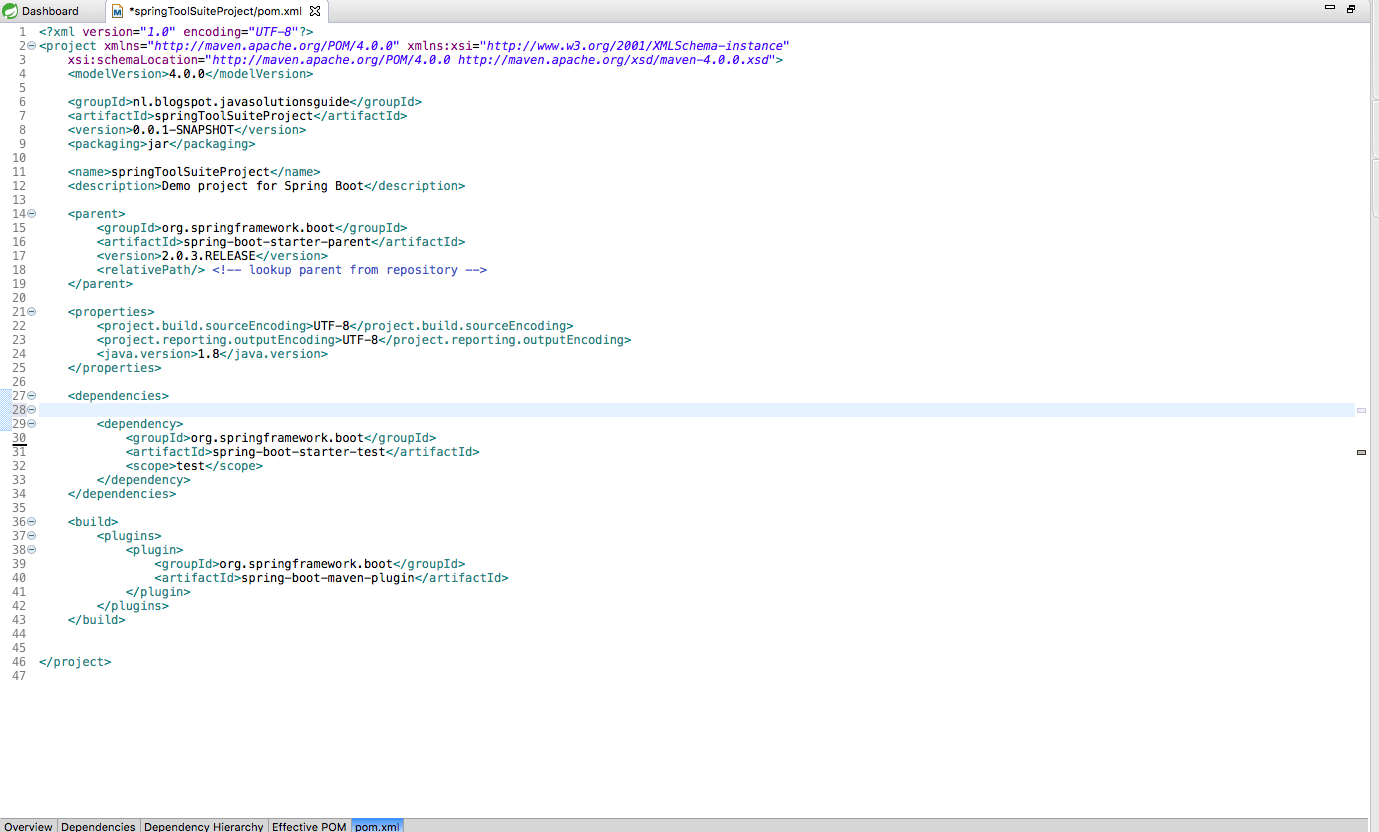Click groupId org.springframework.boot on line 39
The width and height of the screenshot is (1379, 832).
pyautogui.click(x=310, y=564)
